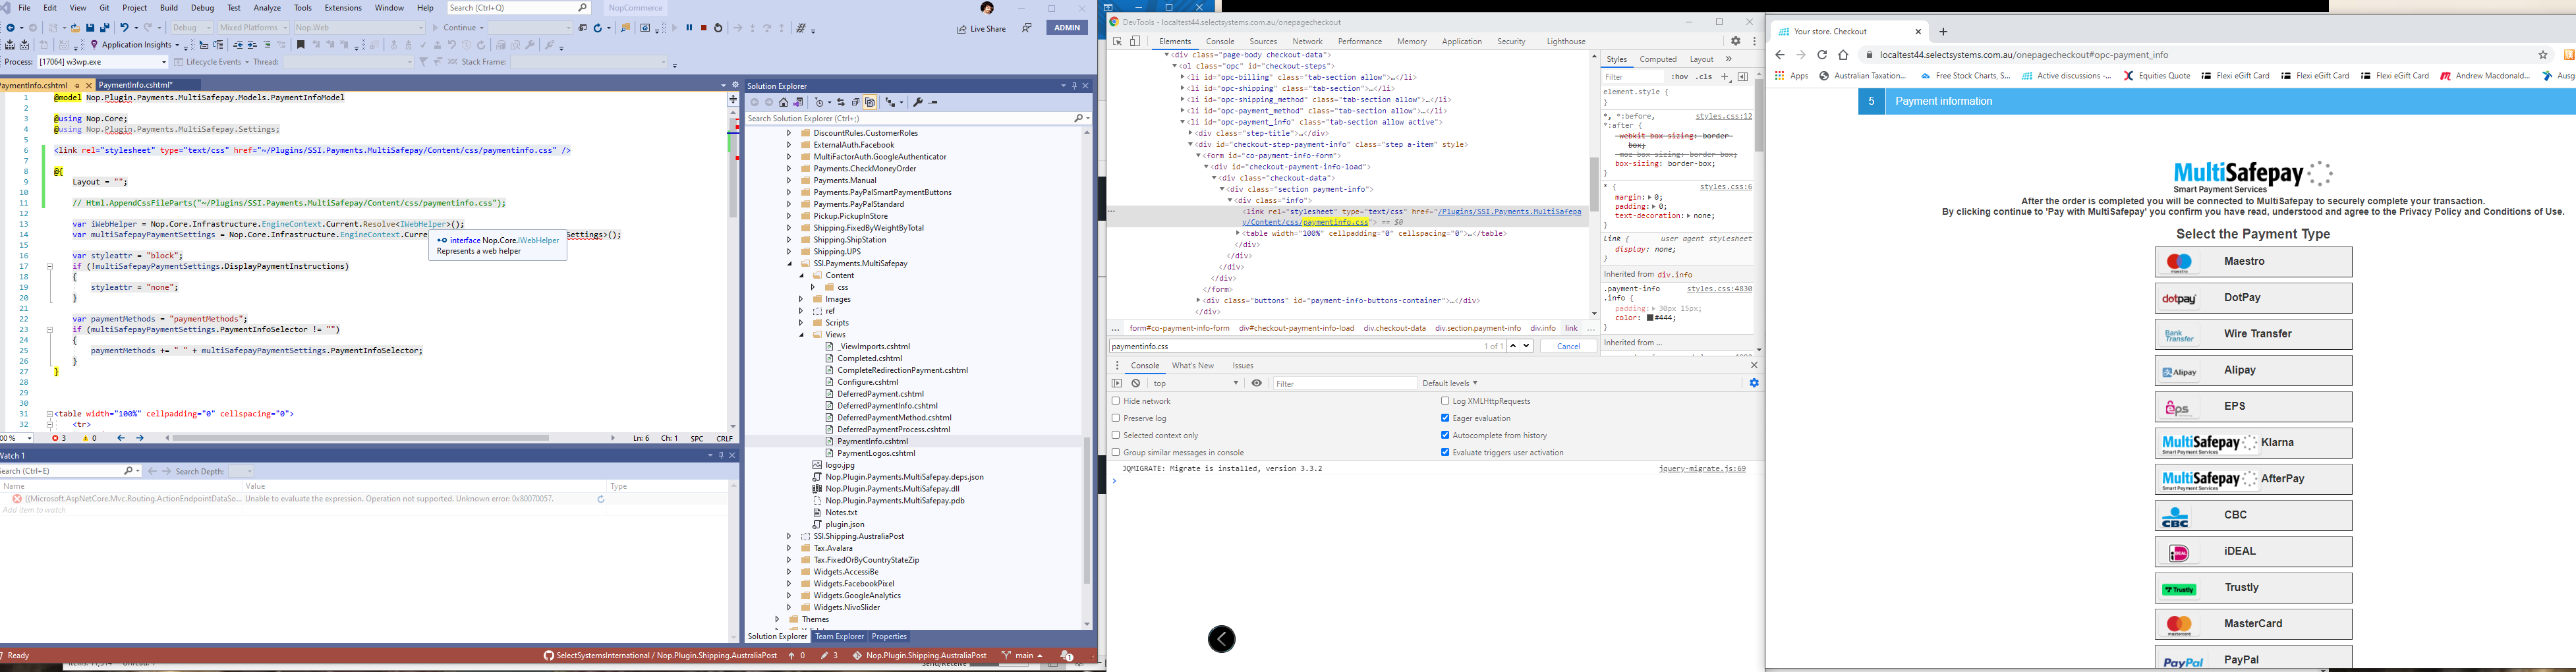Open the Debug menu in Visual Studio

(x=202, y=7)
